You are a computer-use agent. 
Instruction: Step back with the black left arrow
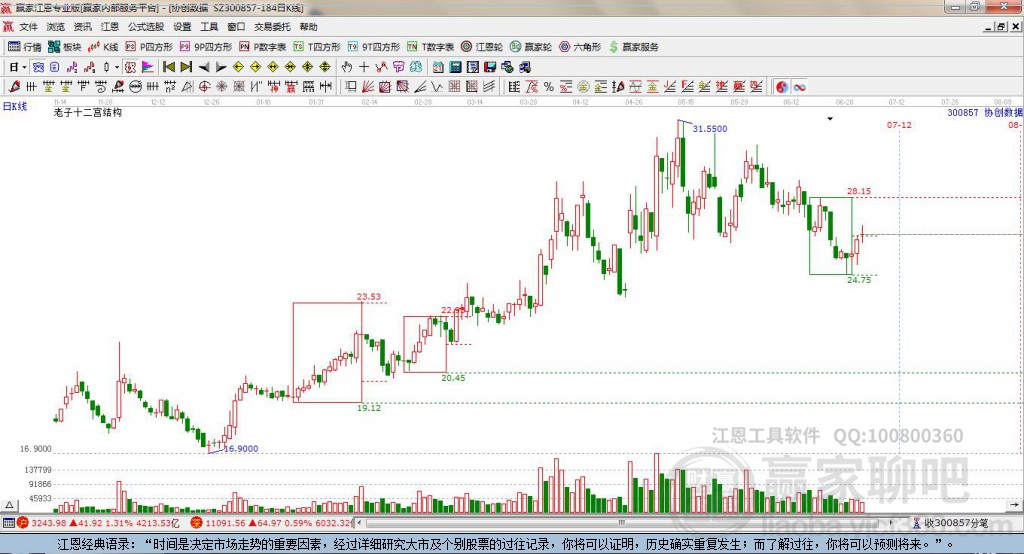204,67
